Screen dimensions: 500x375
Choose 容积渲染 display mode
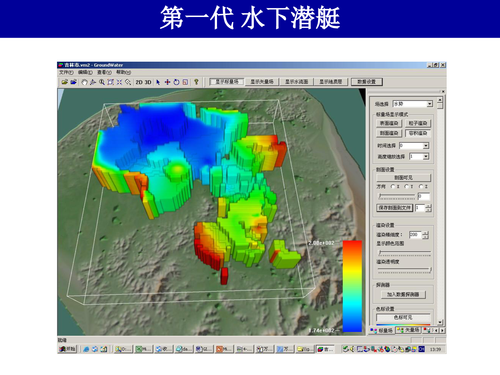(418, 133)
